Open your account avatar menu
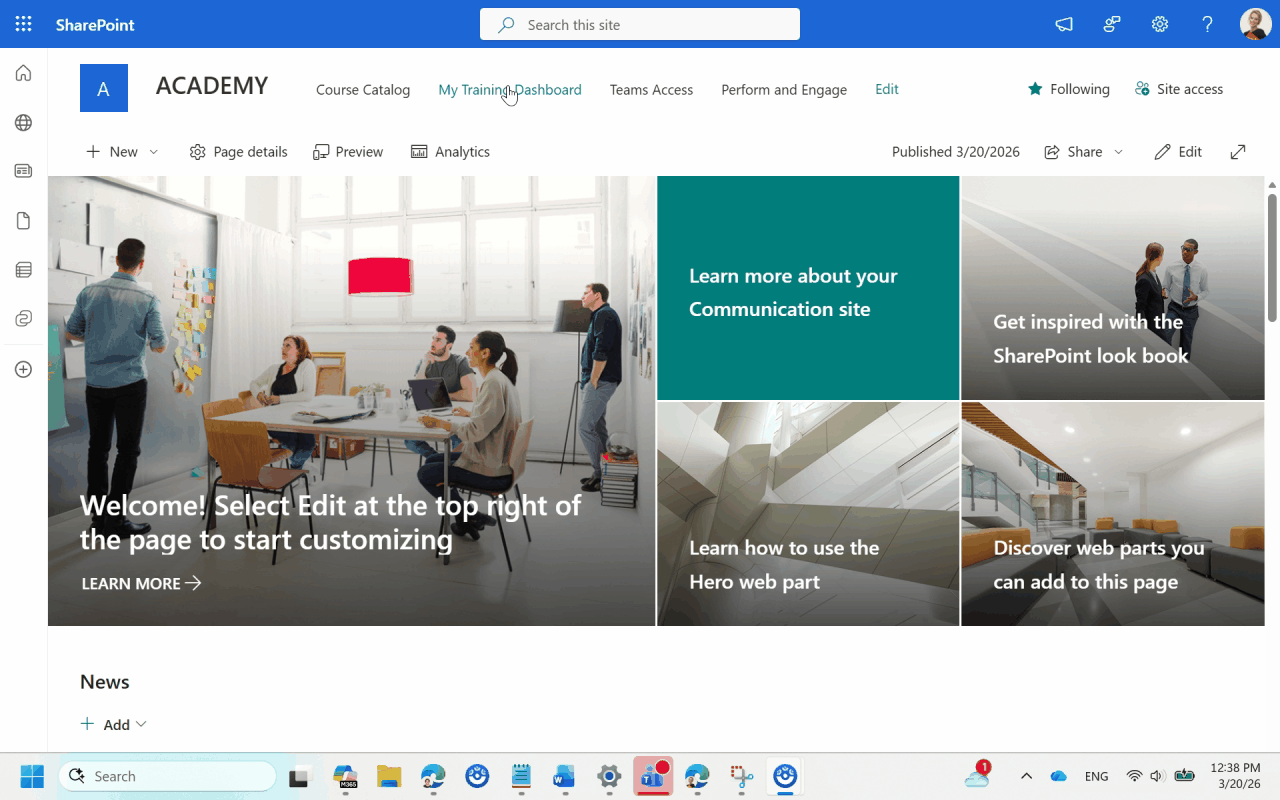 [1254, 23]
